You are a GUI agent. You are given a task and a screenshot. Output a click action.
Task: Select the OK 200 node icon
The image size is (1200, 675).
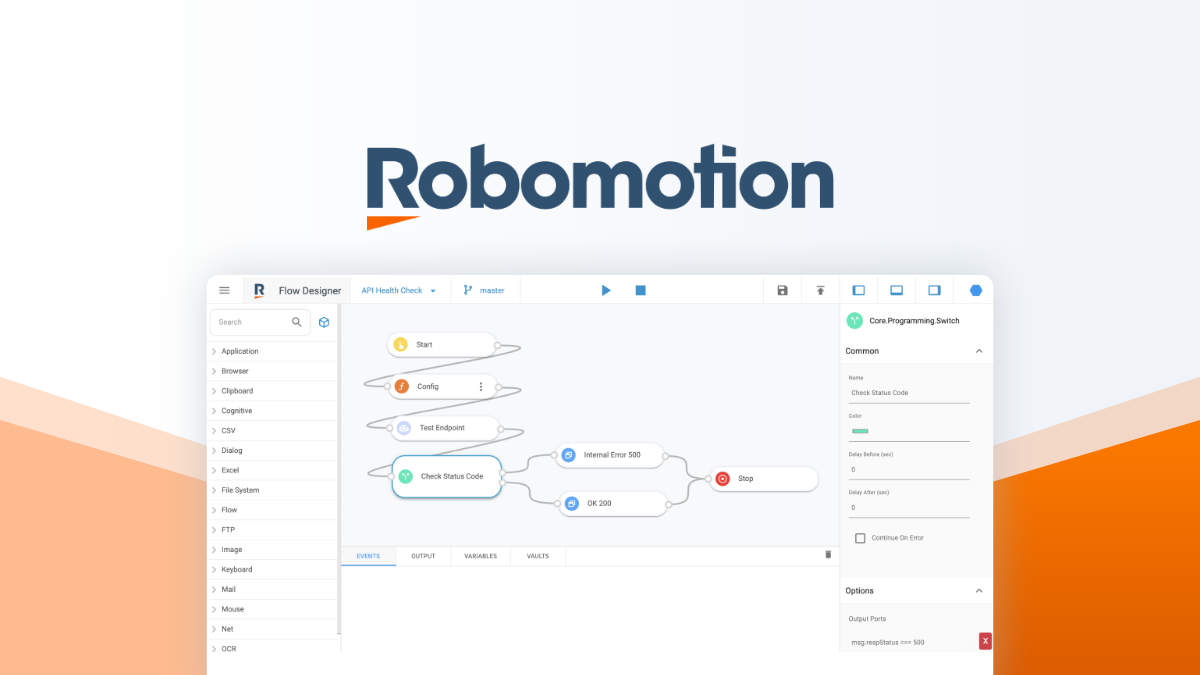click(571, 503)
